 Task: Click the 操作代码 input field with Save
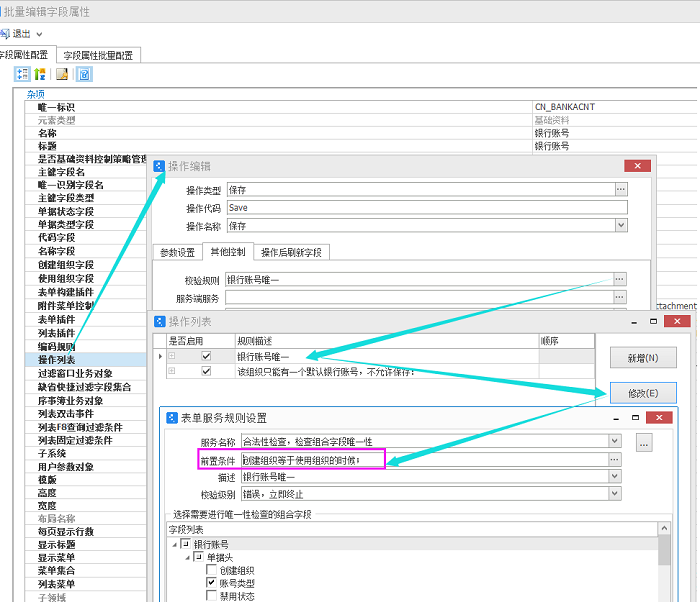(x=426, y=208)
